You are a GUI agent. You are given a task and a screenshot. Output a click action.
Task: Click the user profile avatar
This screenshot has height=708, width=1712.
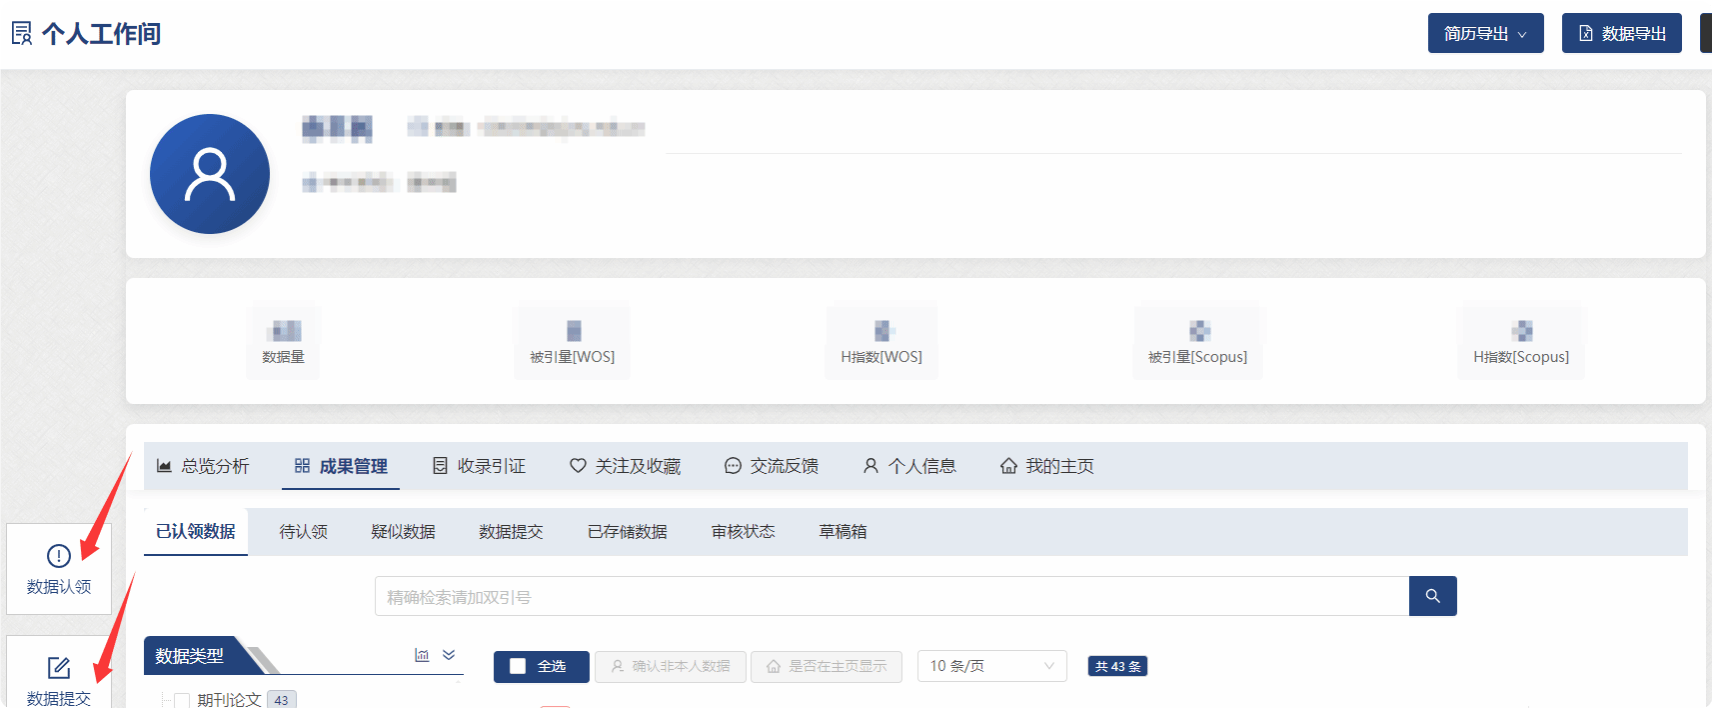210,174
